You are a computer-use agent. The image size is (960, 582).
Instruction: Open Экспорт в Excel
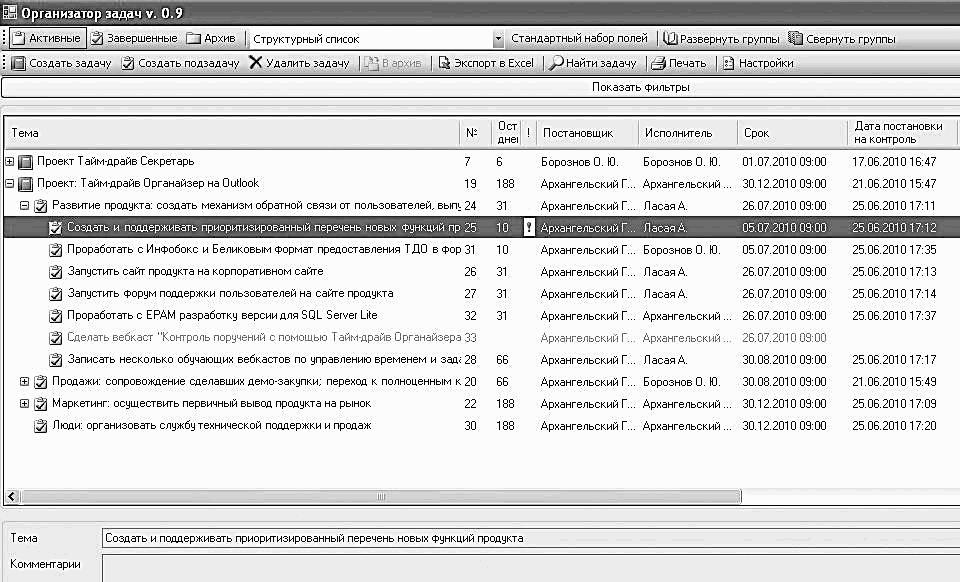pos(486,63)
